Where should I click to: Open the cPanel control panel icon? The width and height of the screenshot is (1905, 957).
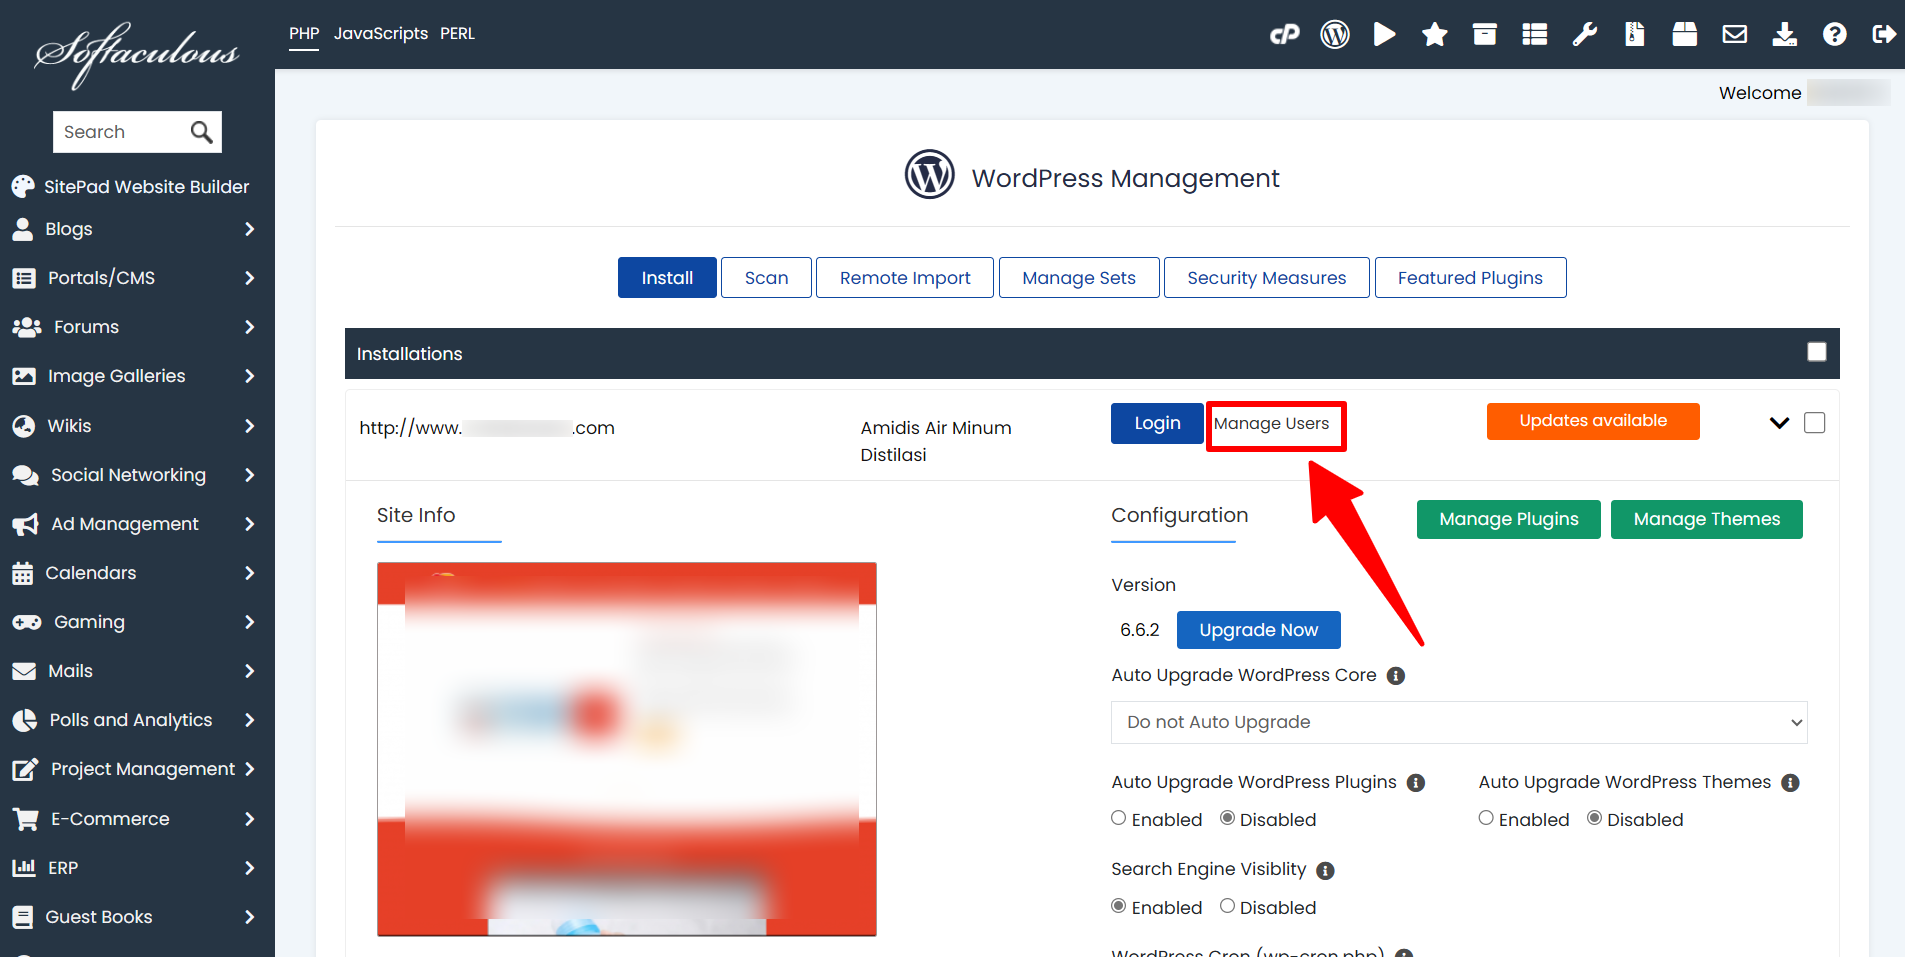coord(1285,35)
